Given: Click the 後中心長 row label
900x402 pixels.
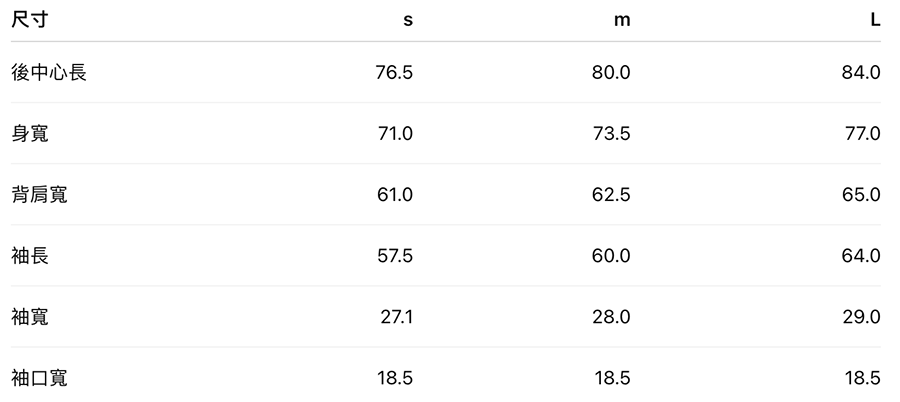Looking at the screenshot, I should click(49, 72).
